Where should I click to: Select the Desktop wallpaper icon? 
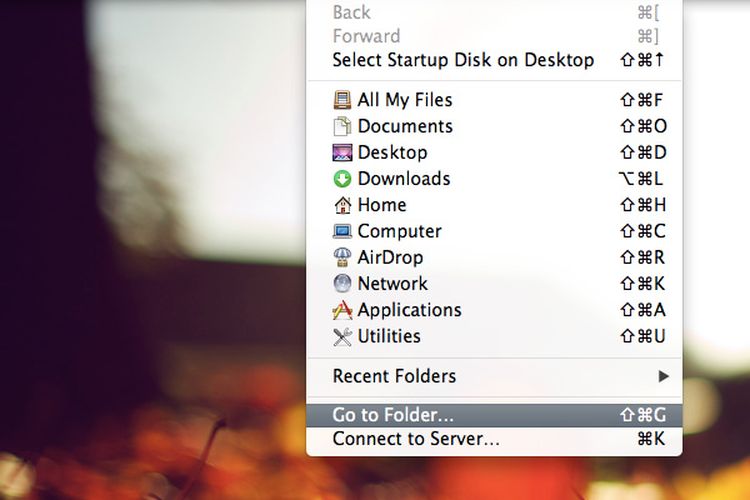point(342,153)
